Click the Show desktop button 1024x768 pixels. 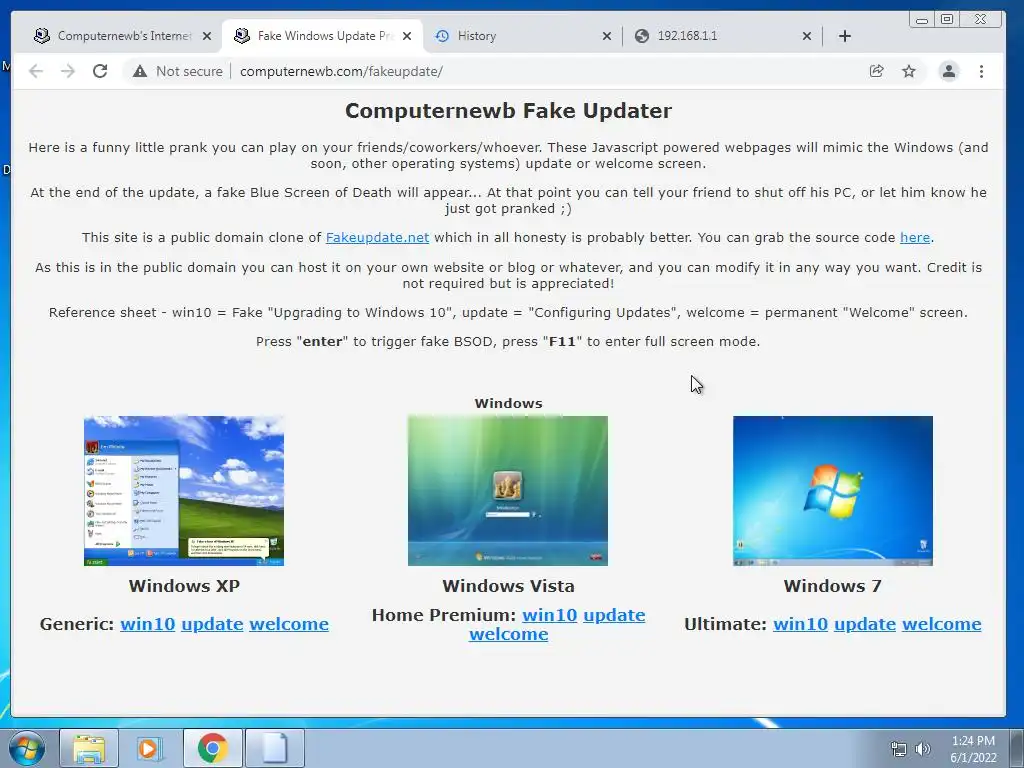coord(1017,748)
